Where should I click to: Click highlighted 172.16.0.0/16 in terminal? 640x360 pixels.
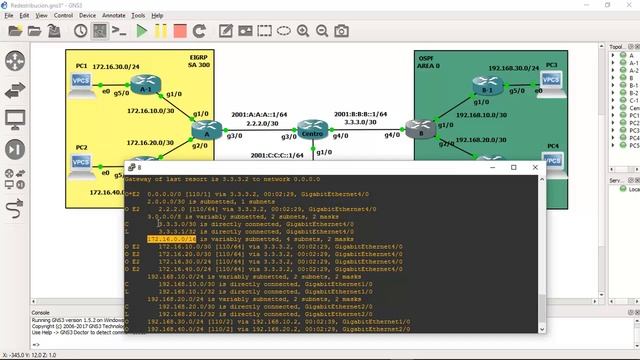(171, 239)
